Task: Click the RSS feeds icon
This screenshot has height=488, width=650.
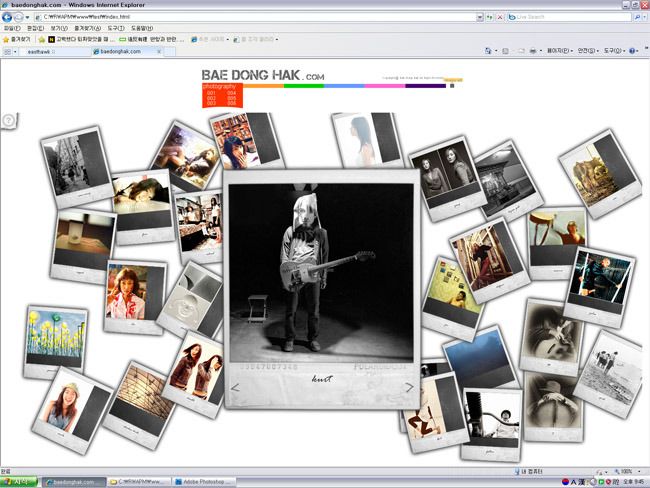Action: [505, 51]
